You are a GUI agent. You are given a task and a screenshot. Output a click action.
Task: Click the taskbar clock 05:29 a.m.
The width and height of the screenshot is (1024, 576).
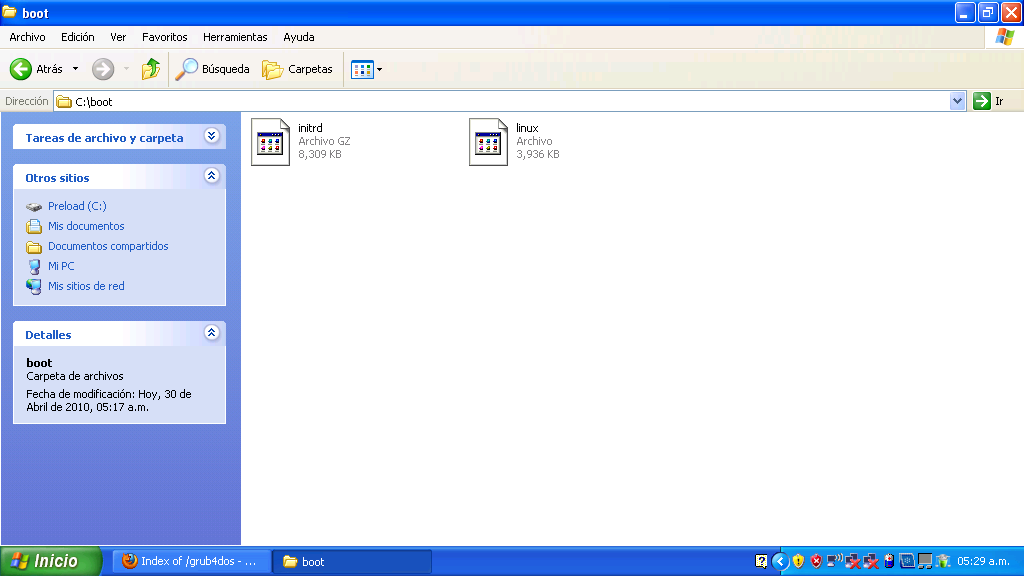click(x=984, y=562)
